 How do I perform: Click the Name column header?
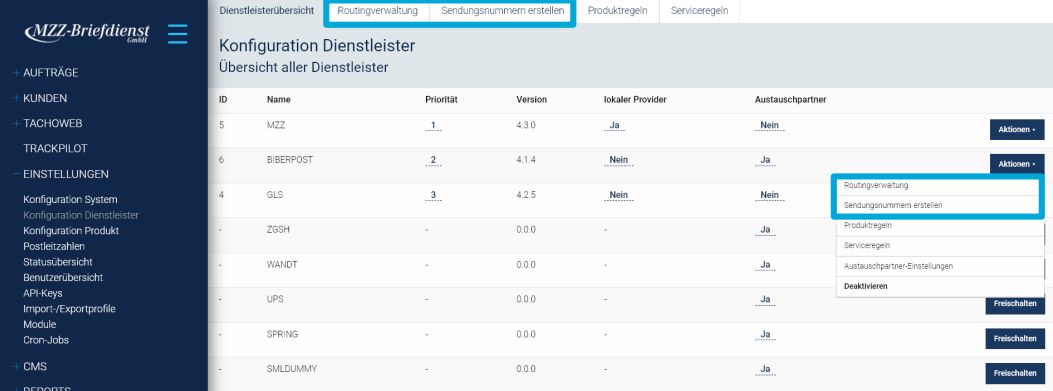click(278, 99)
